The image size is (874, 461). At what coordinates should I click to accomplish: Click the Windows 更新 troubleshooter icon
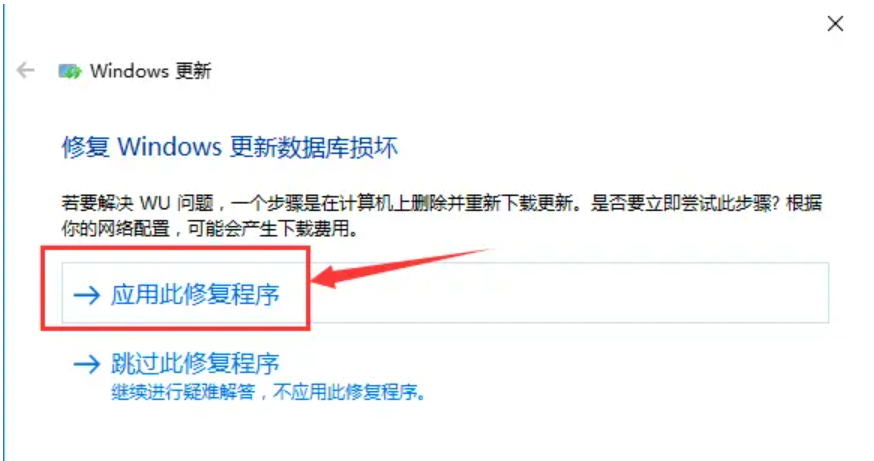[70, 71]
